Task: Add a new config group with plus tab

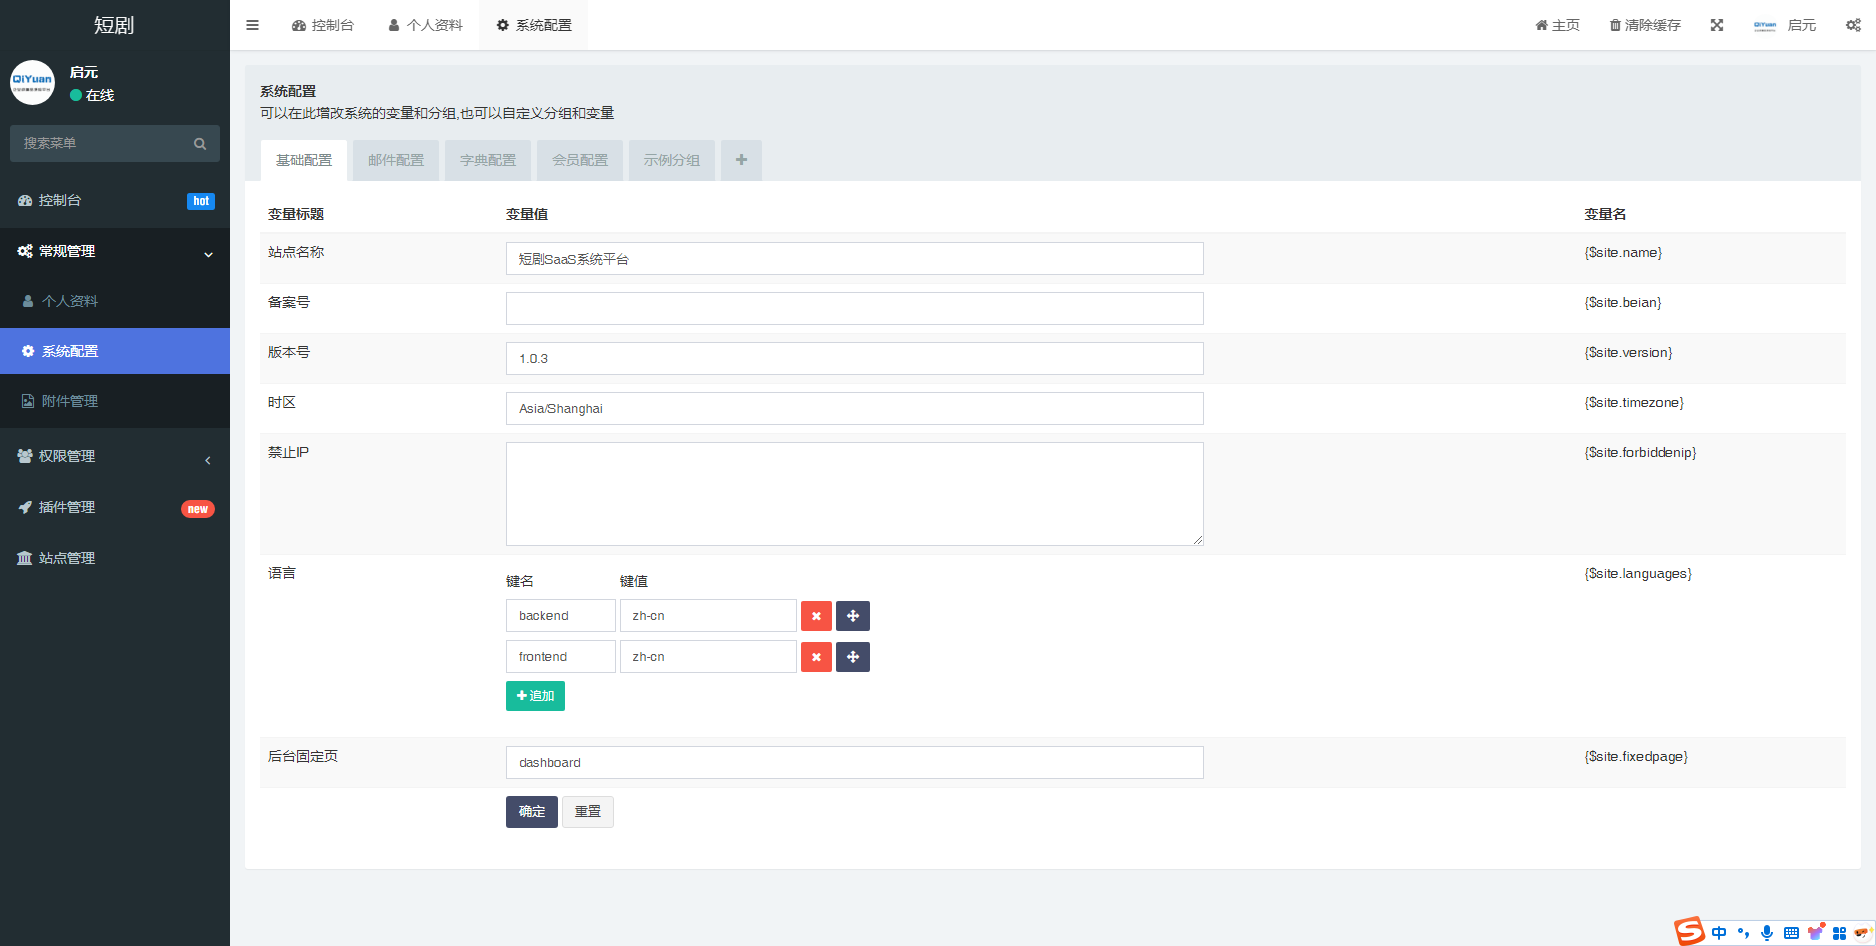Action: tap(741, 160)
